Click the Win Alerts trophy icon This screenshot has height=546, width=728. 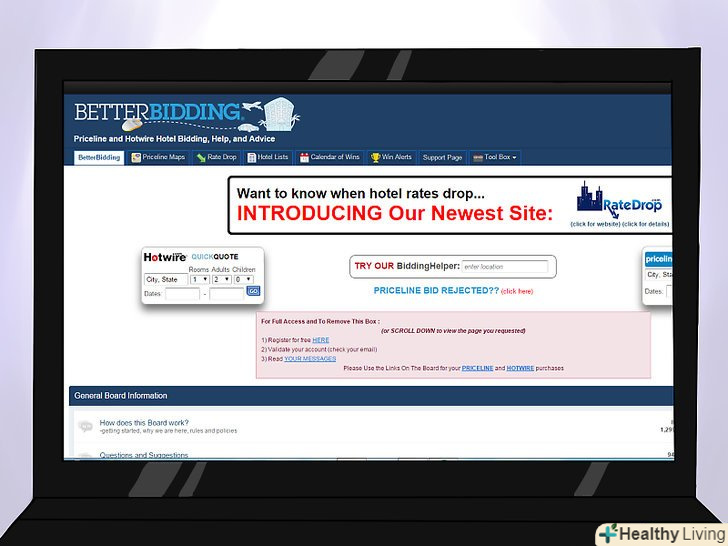pos(375,158)
